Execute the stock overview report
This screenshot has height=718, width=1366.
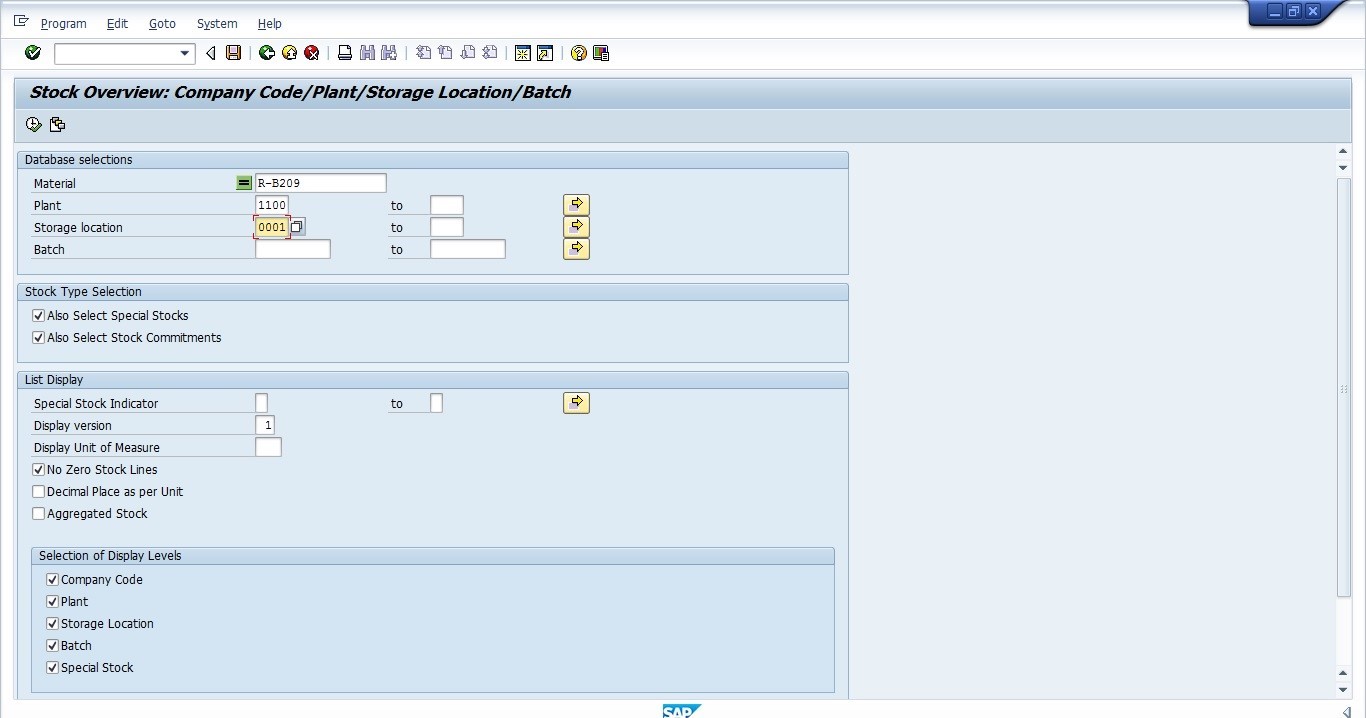[33, 124]
